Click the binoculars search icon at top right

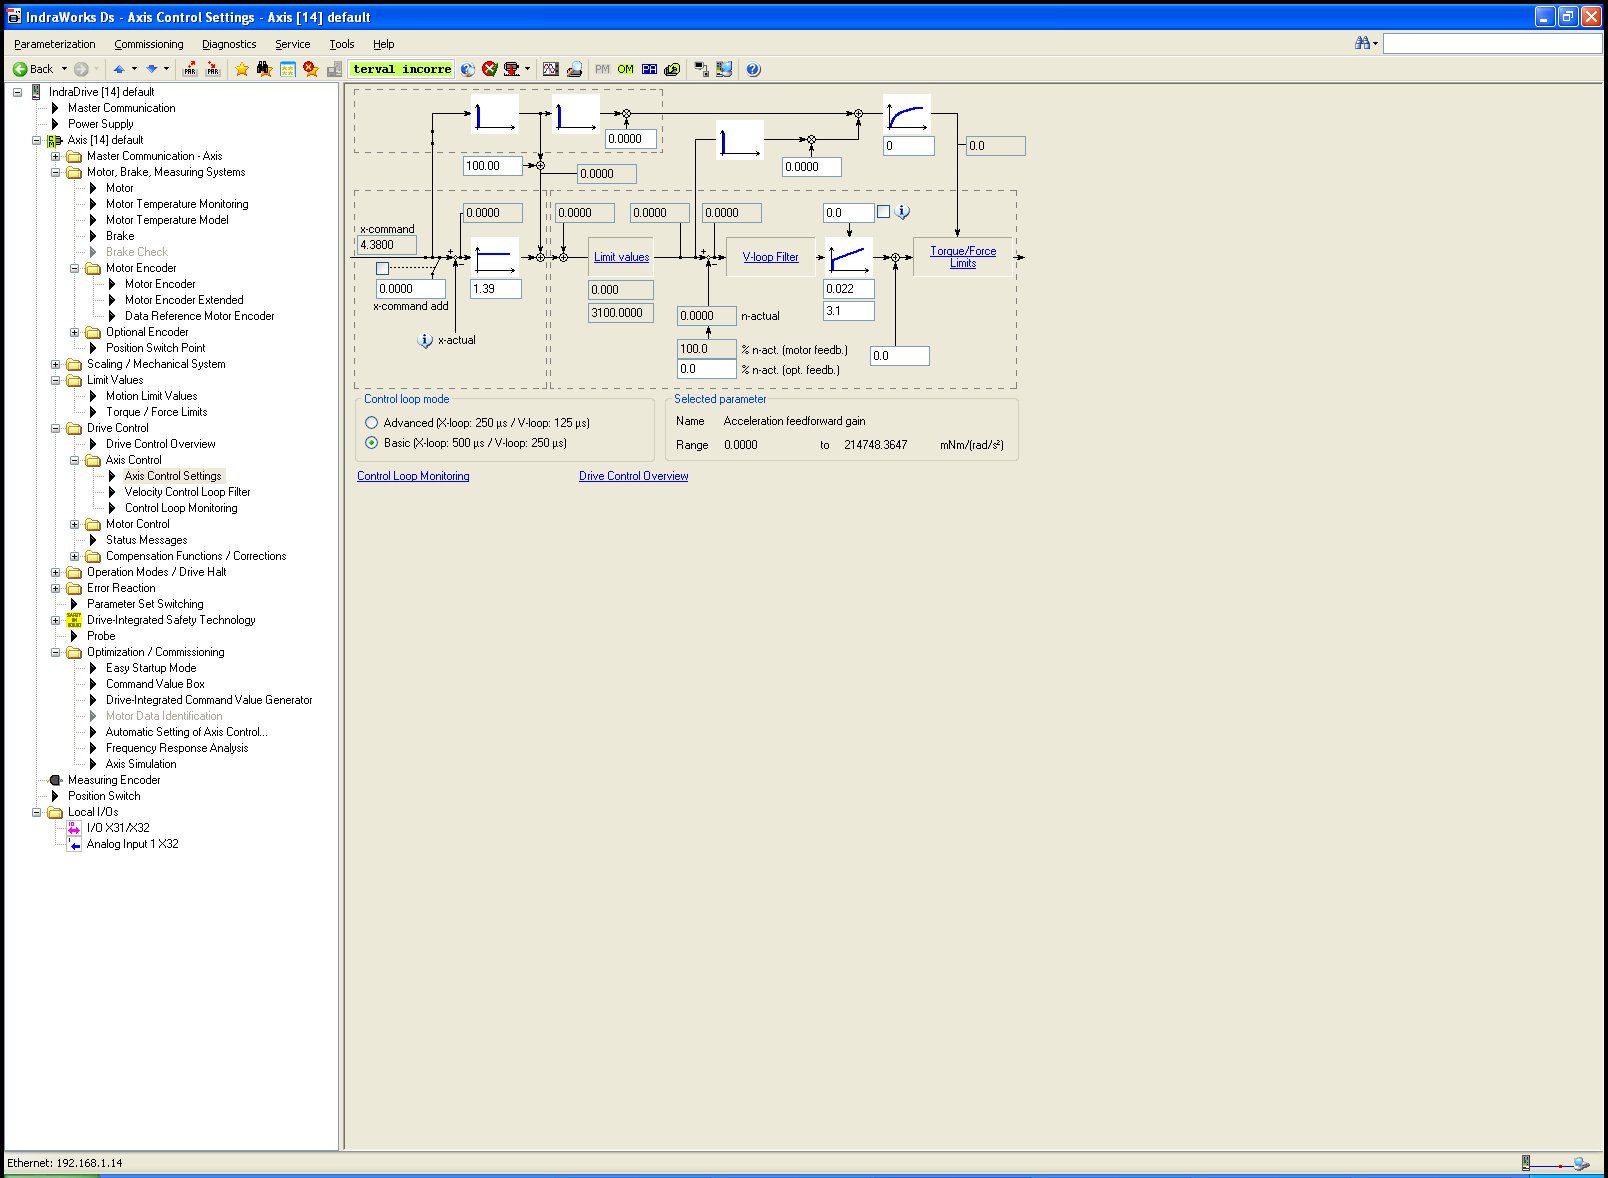pos(1362,43)
